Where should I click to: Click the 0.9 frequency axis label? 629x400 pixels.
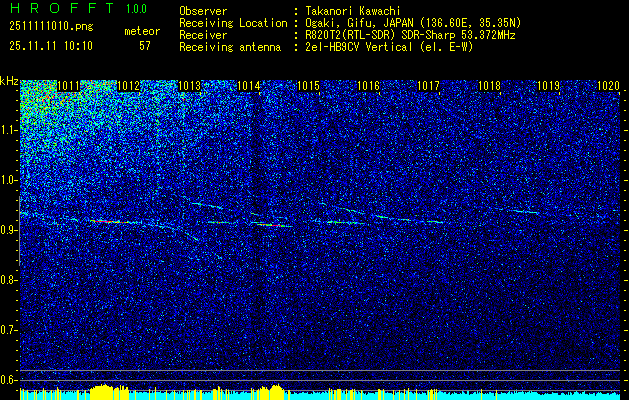pyautogui.click(x=9, y=230)
